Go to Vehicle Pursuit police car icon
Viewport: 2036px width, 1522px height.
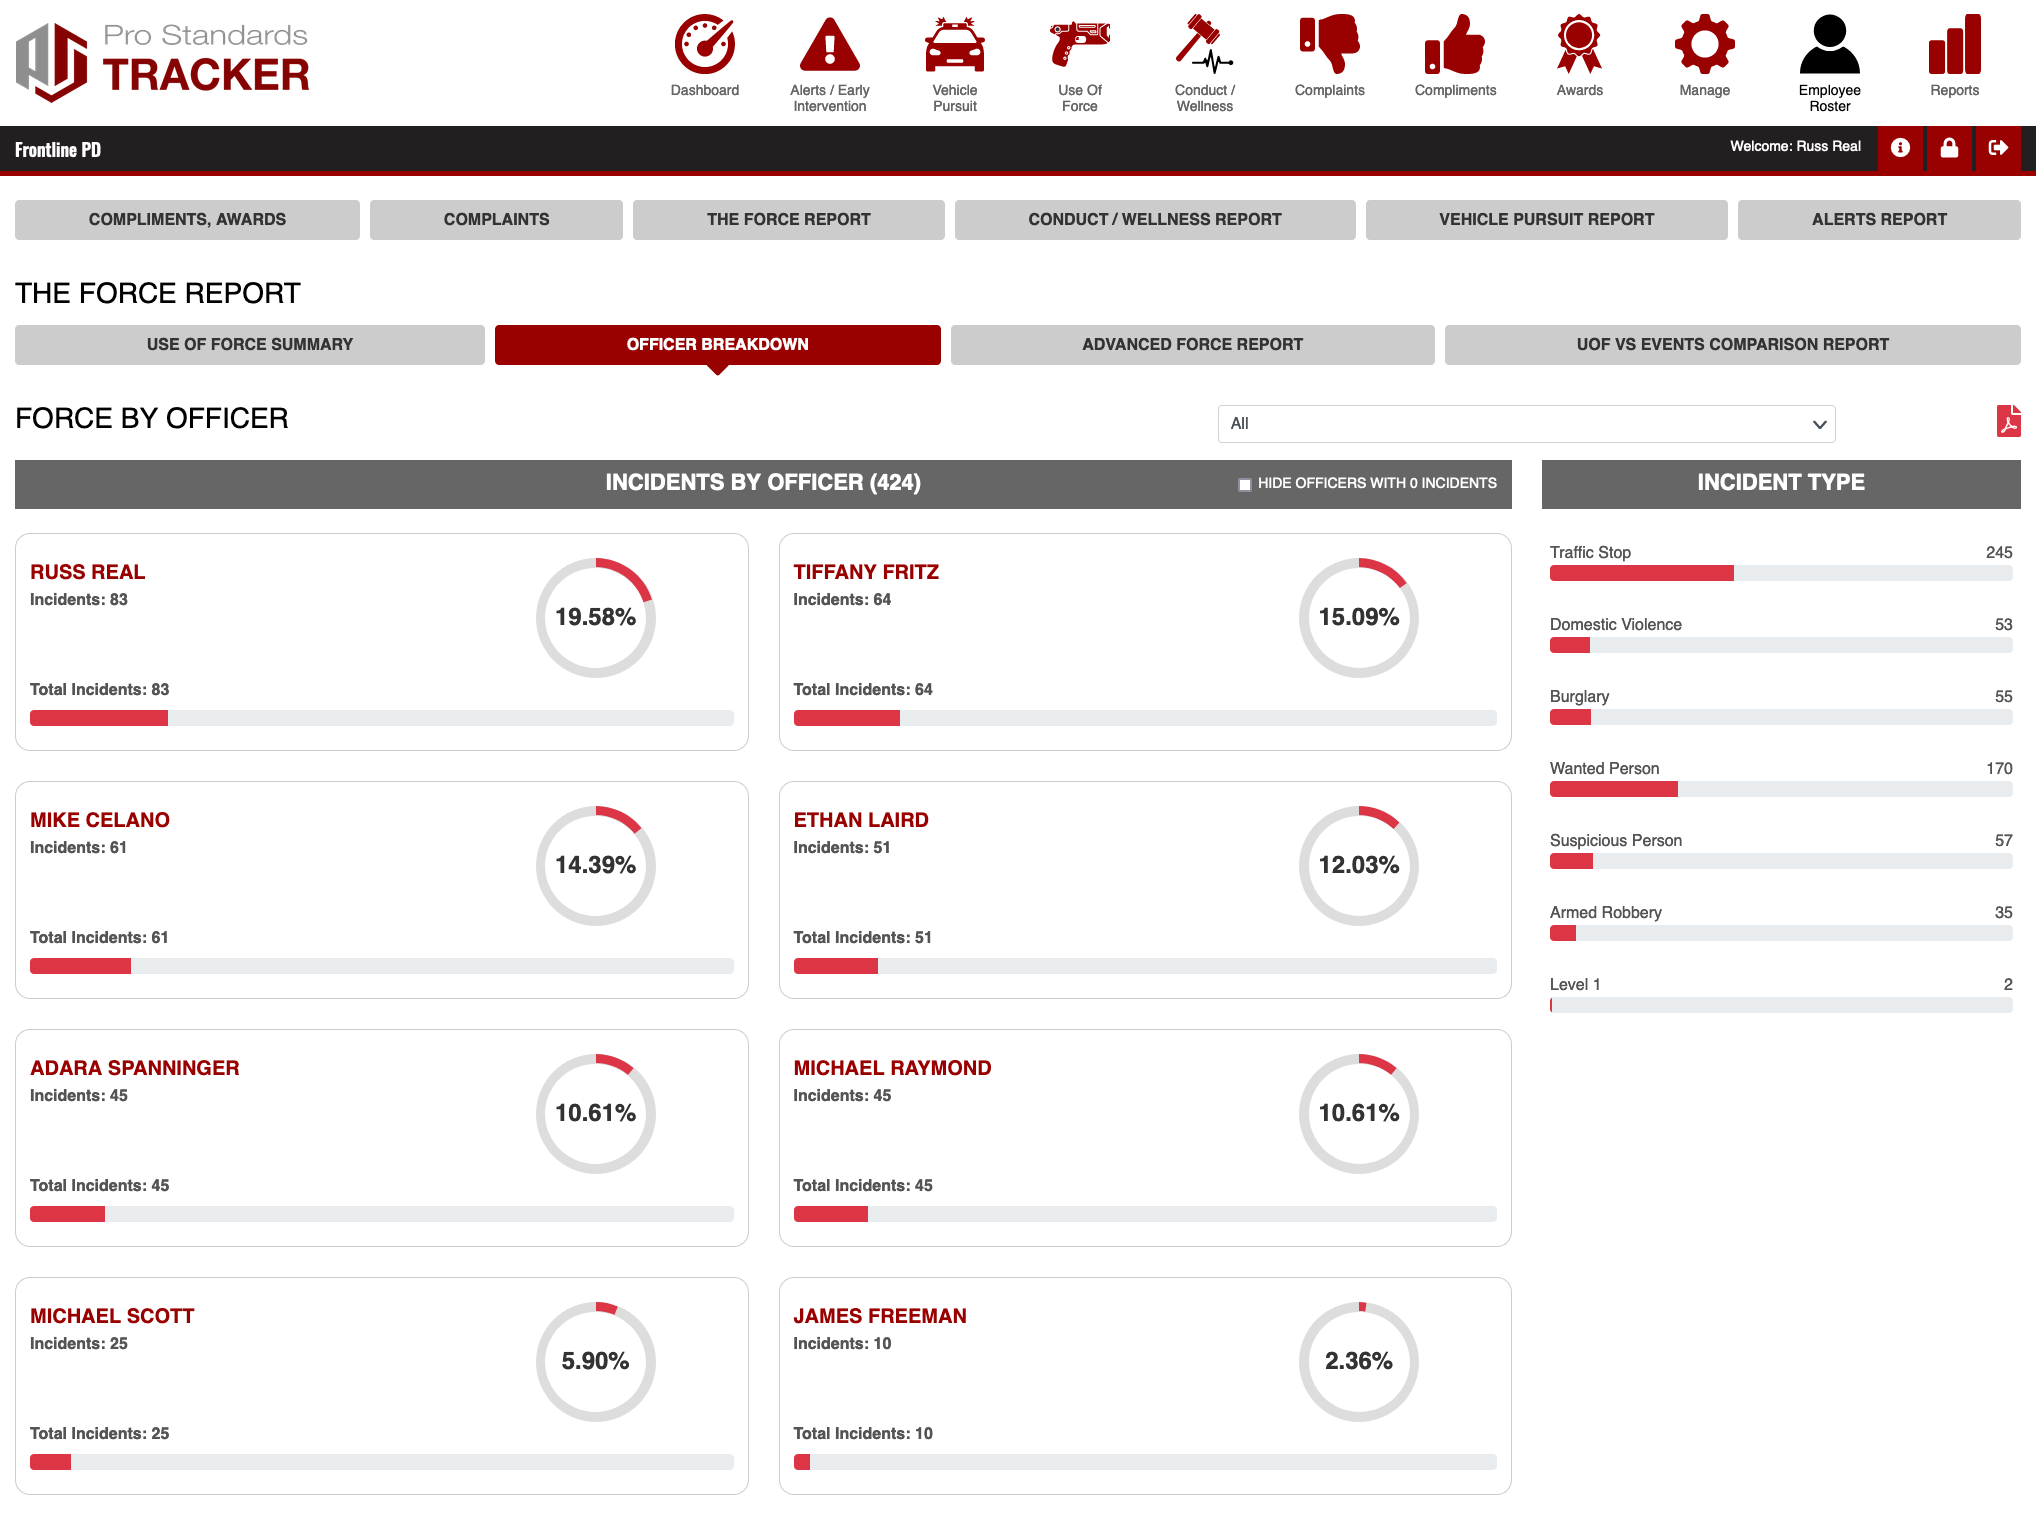pos(954,45)
